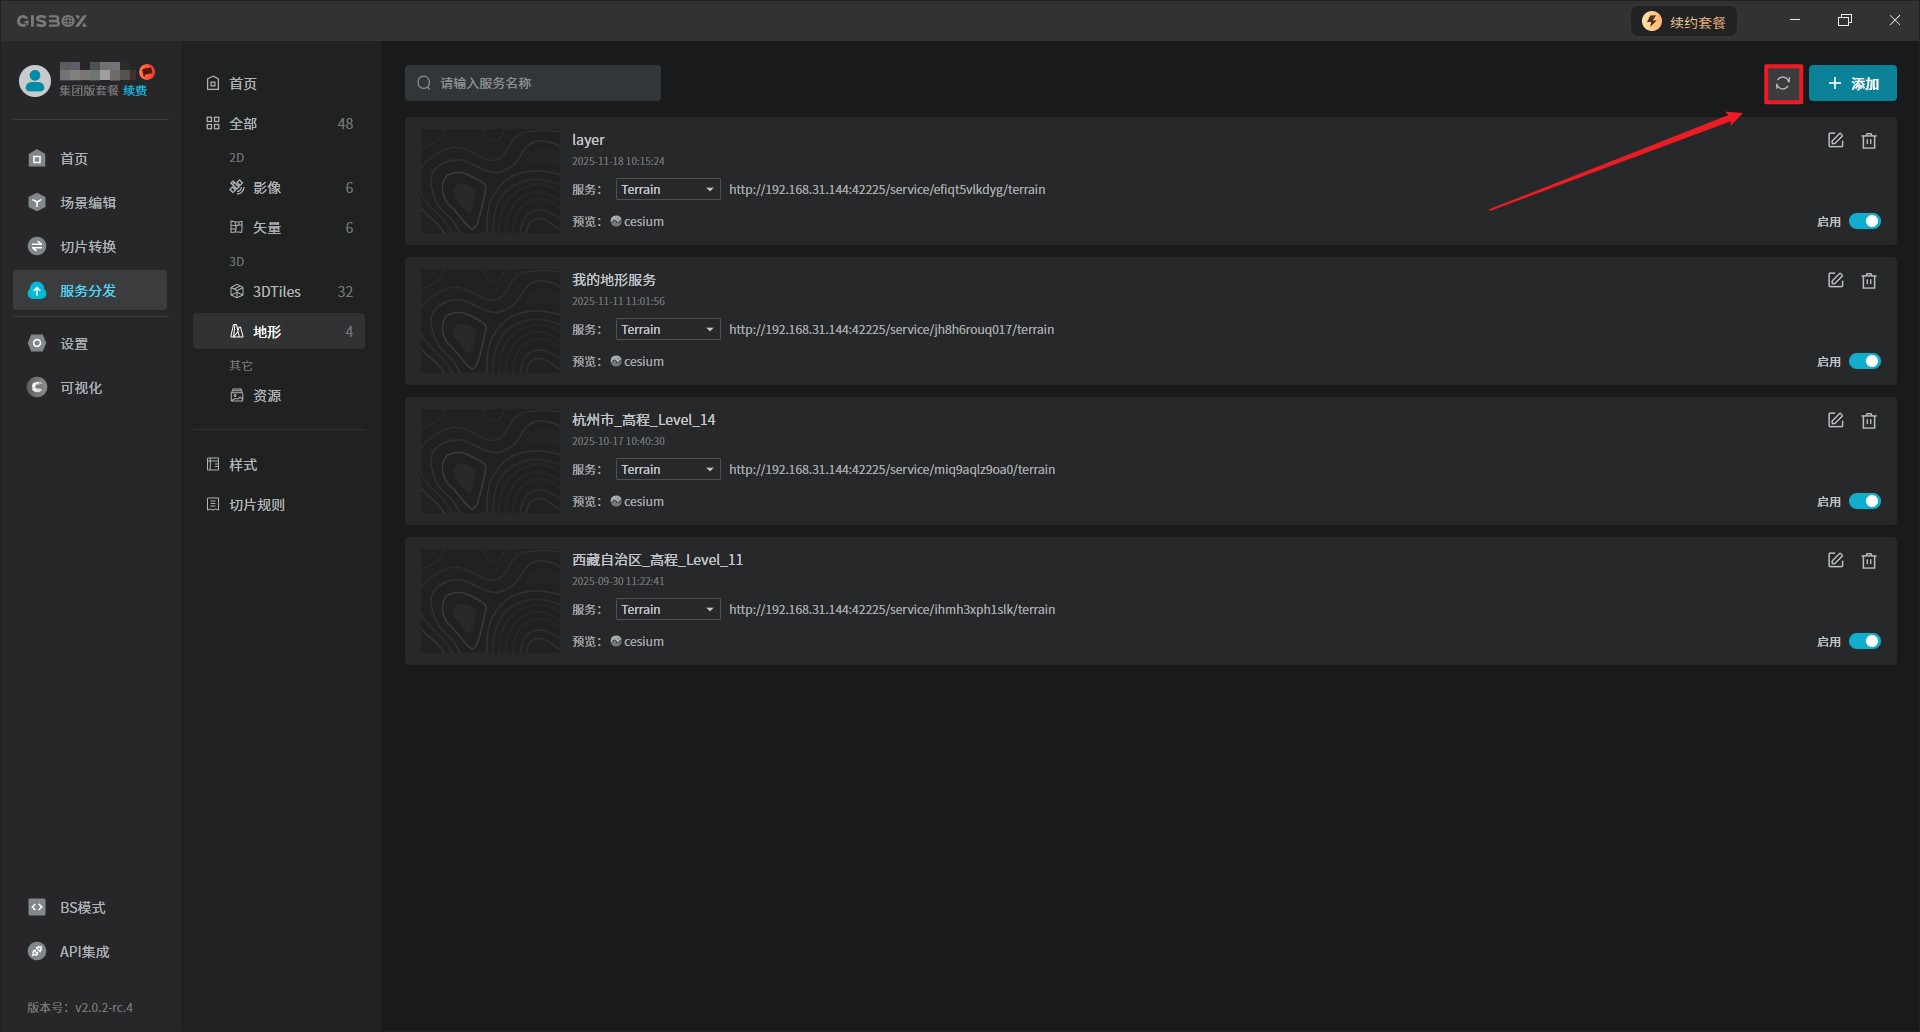This screenshot has width=1920, height=1032.
Task: Click edit icon for 杭州市_高程_Level_14
Action: [x=1835, y=421]
